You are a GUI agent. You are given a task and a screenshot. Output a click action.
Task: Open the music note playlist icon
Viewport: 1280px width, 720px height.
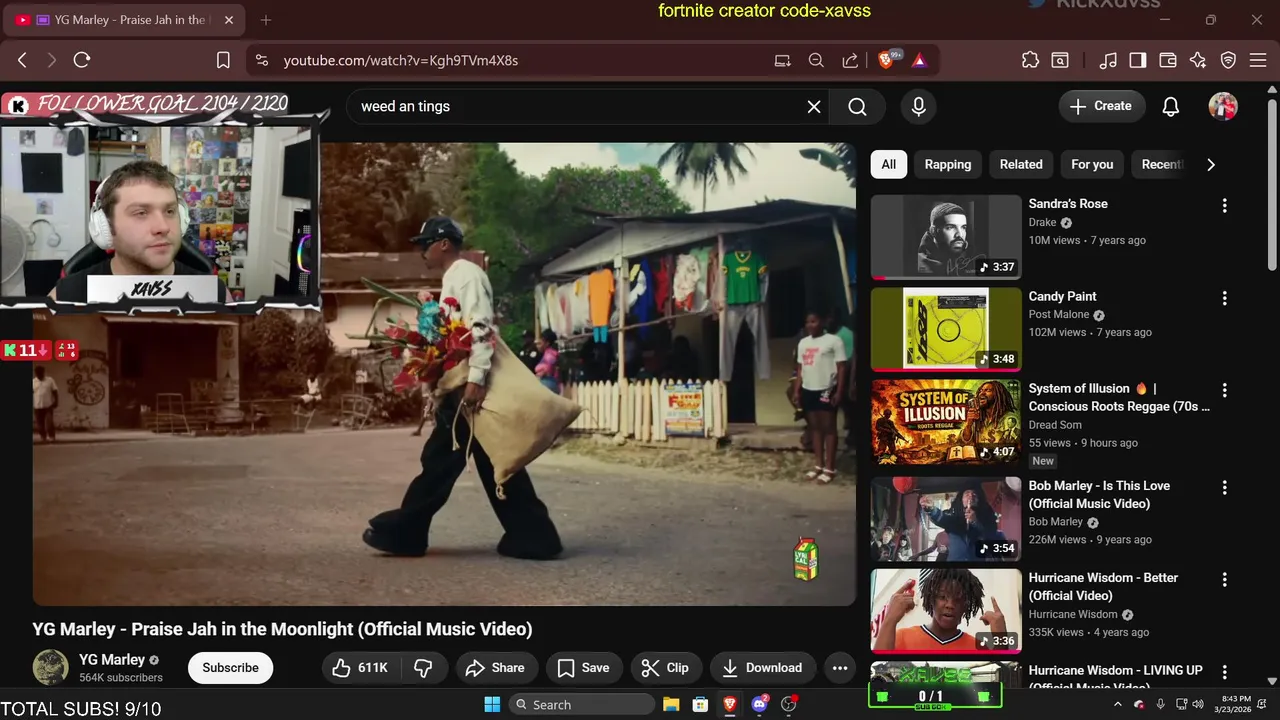(1108, 60)
